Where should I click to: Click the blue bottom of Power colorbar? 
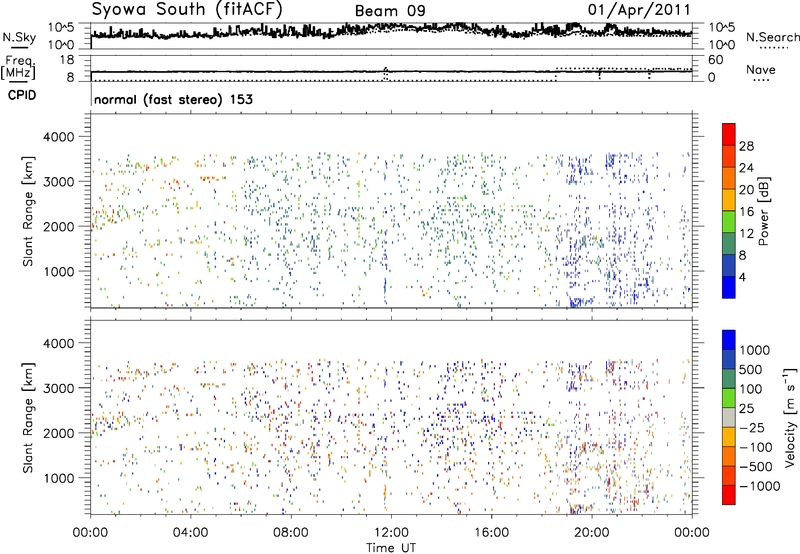point(729,287)
